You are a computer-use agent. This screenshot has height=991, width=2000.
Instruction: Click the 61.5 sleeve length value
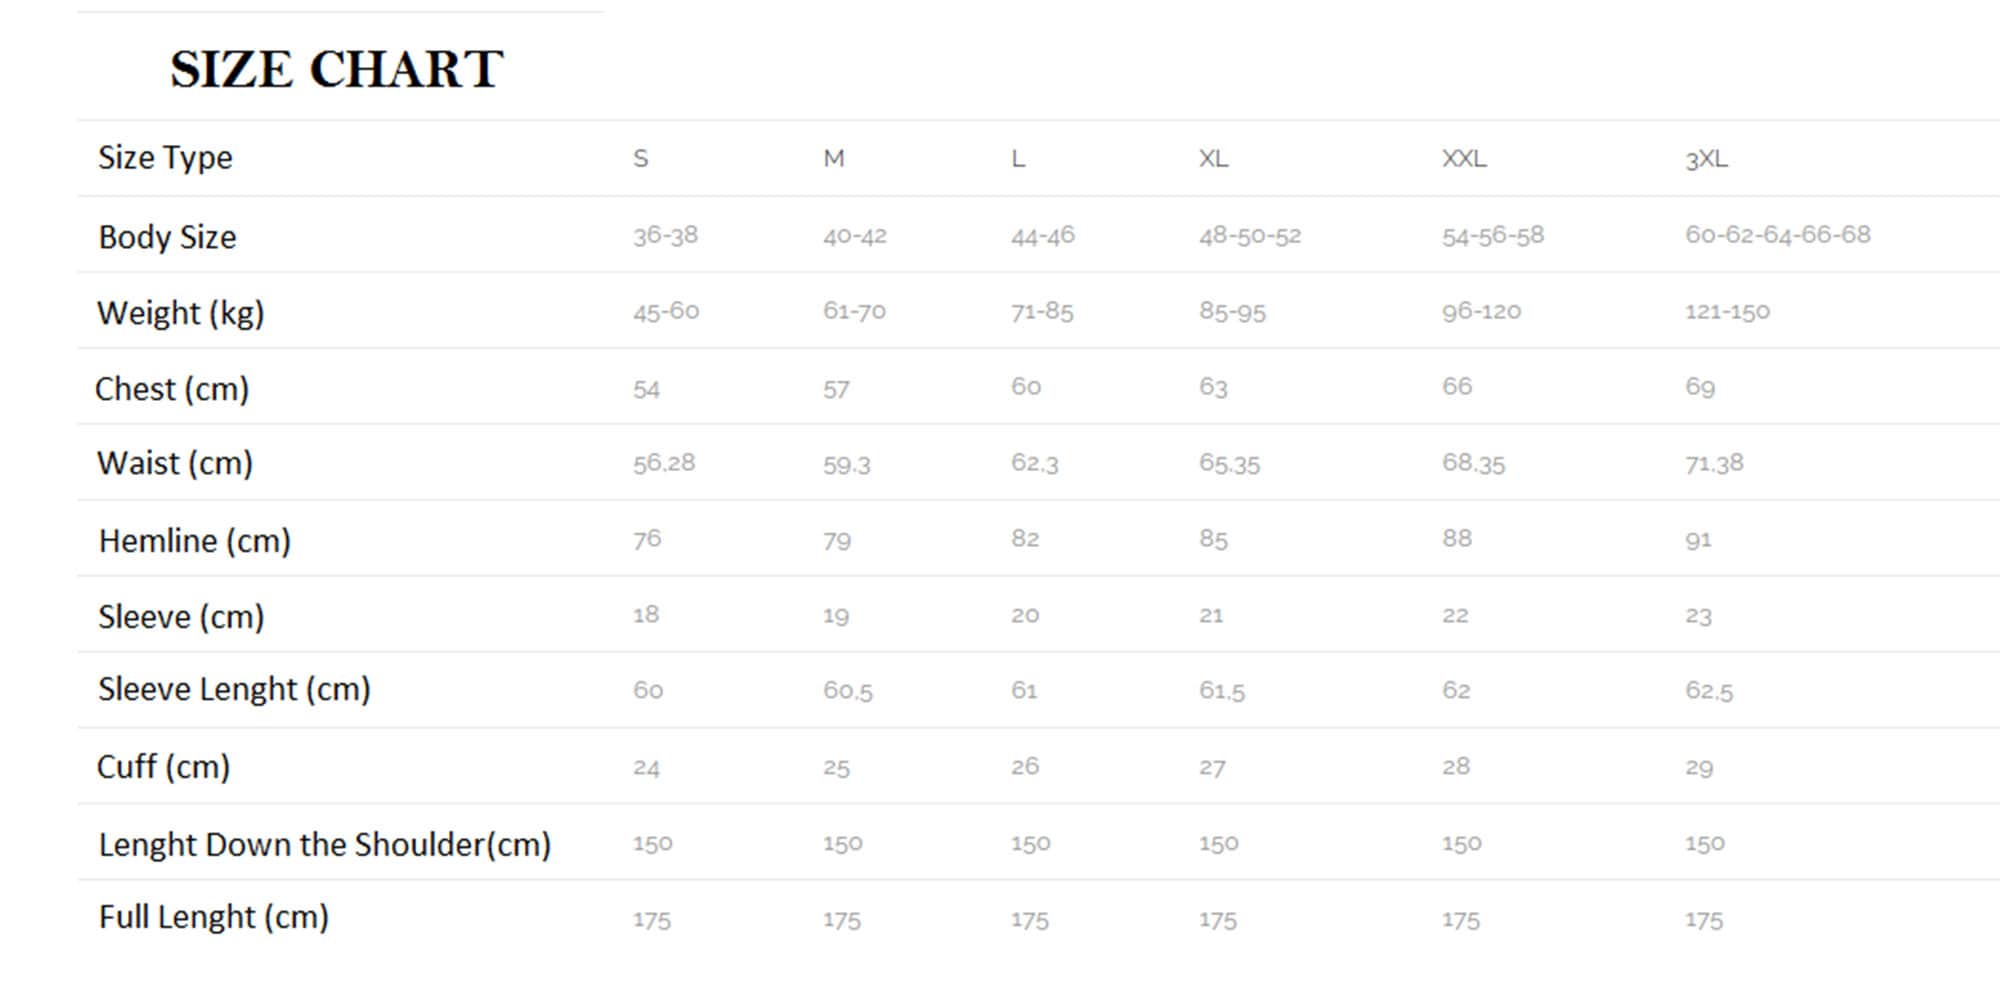click(x=1222, y=690)
